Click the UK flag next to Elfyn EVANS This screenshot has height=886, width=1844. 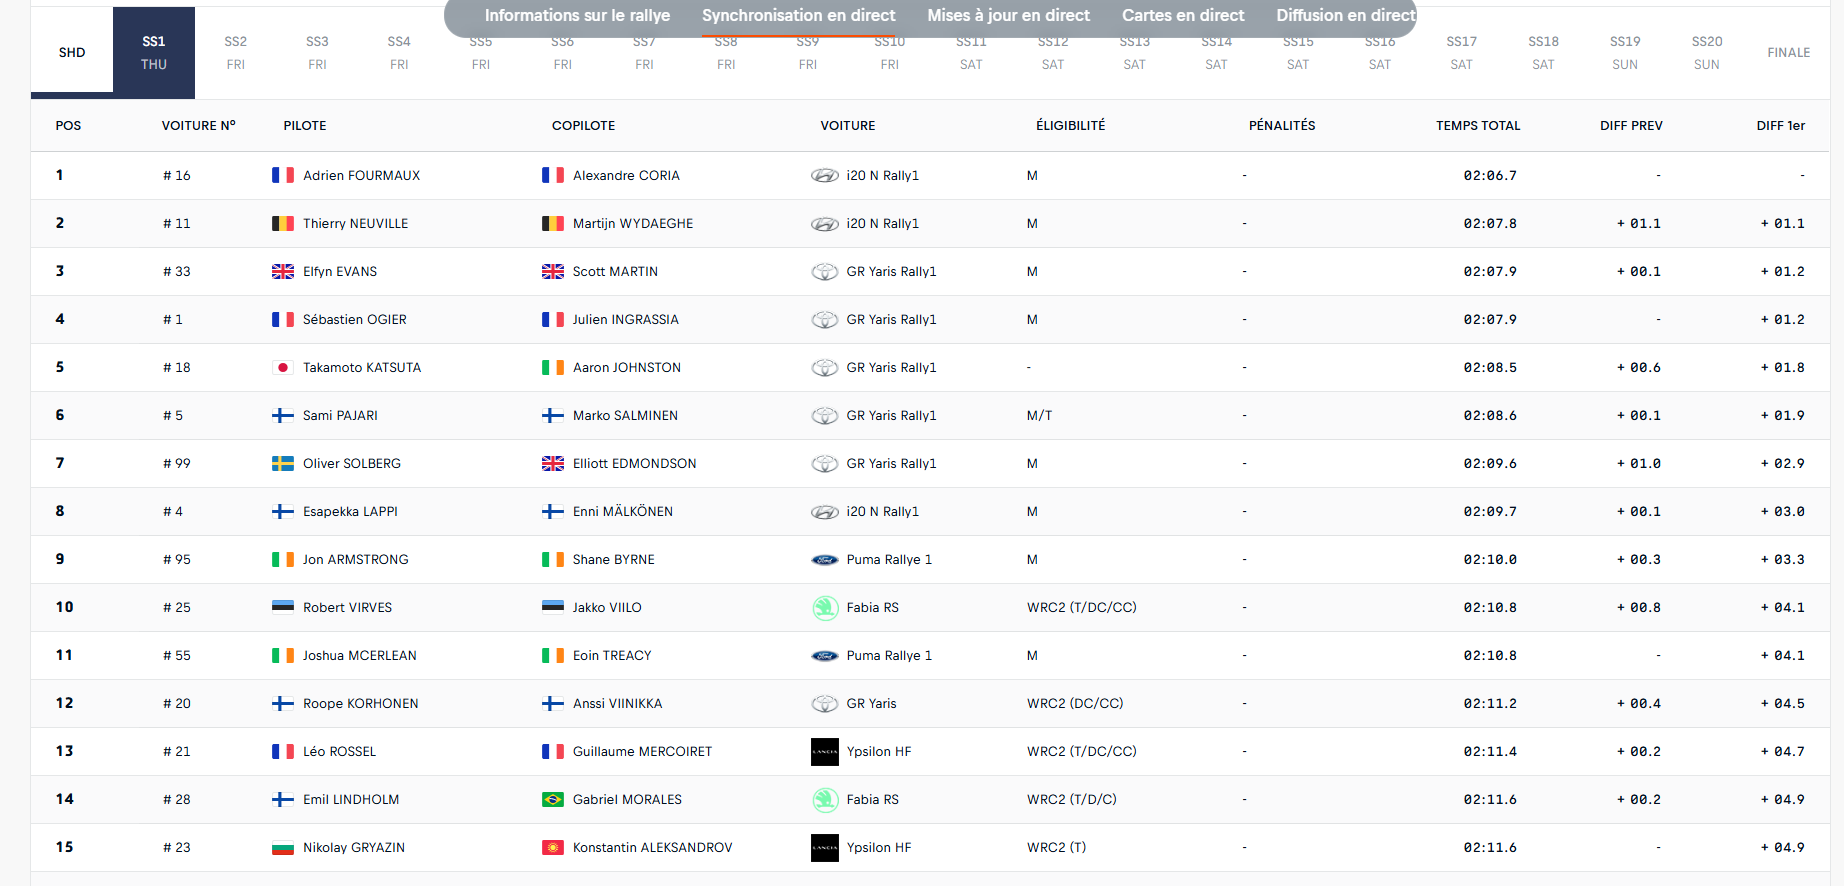click(x=283, y=271)
